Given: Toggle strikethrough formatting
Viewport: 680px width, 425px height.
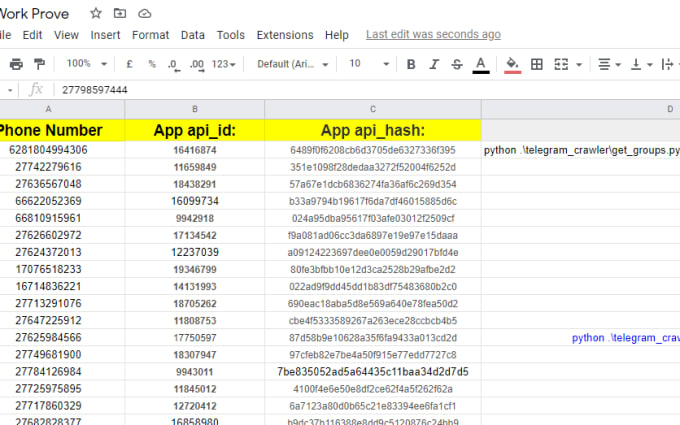Looking at the screenshot, I should (x=457, y=64).
